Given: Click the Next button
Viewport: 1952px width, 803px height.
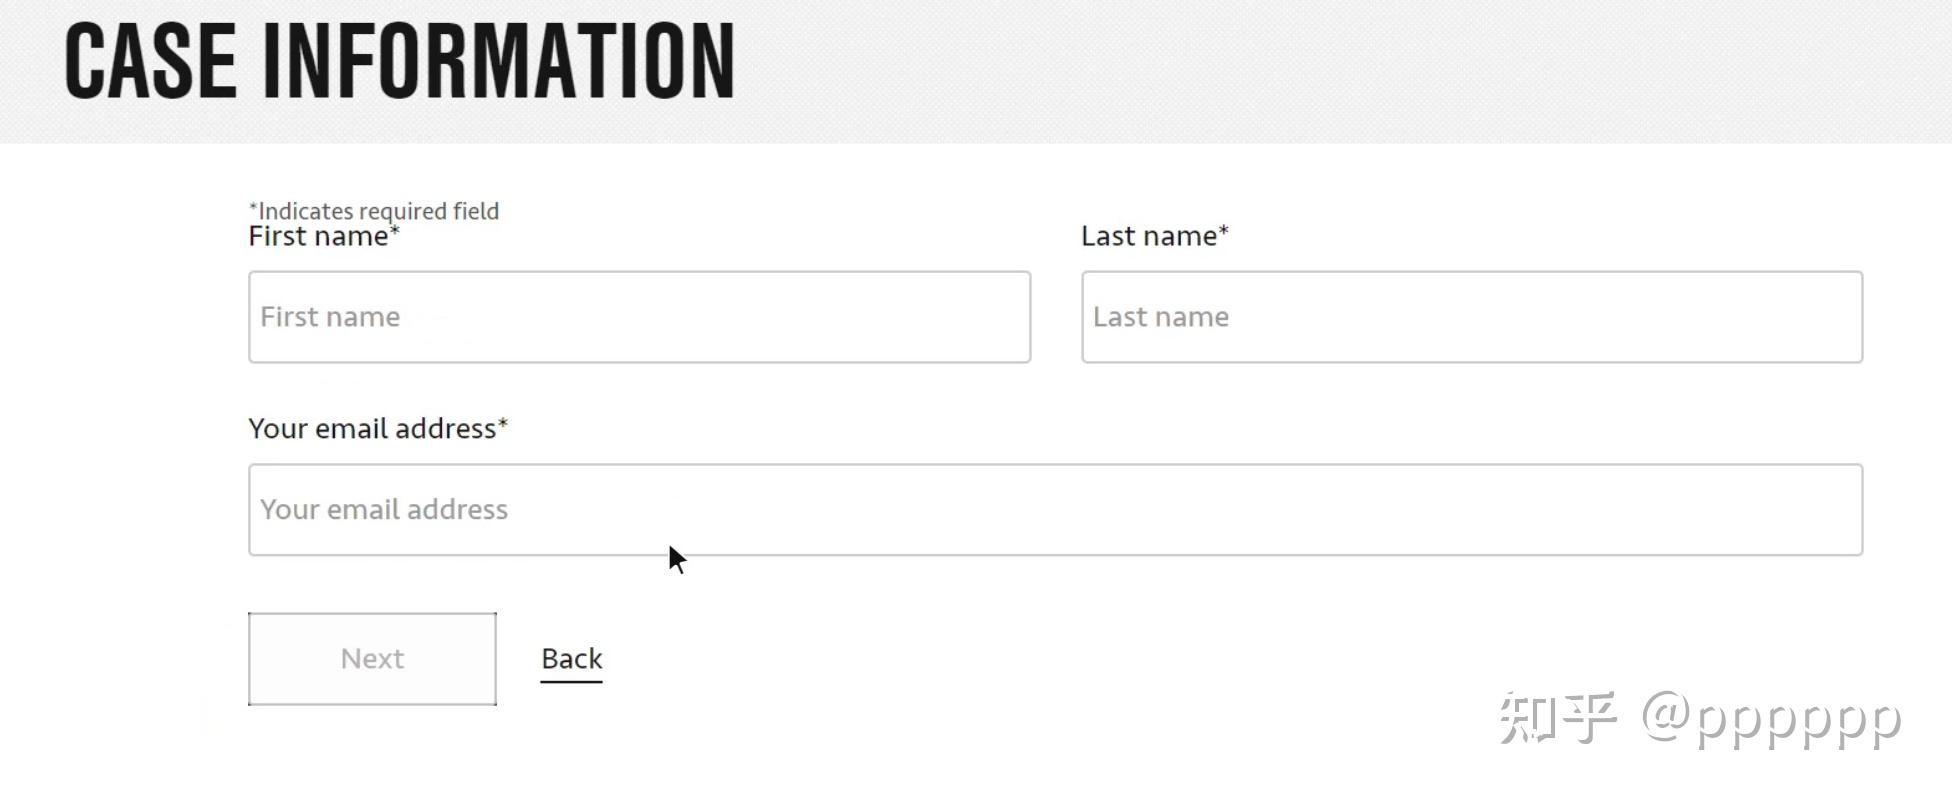Looking at the screenshot, I should tap(372, 659).
